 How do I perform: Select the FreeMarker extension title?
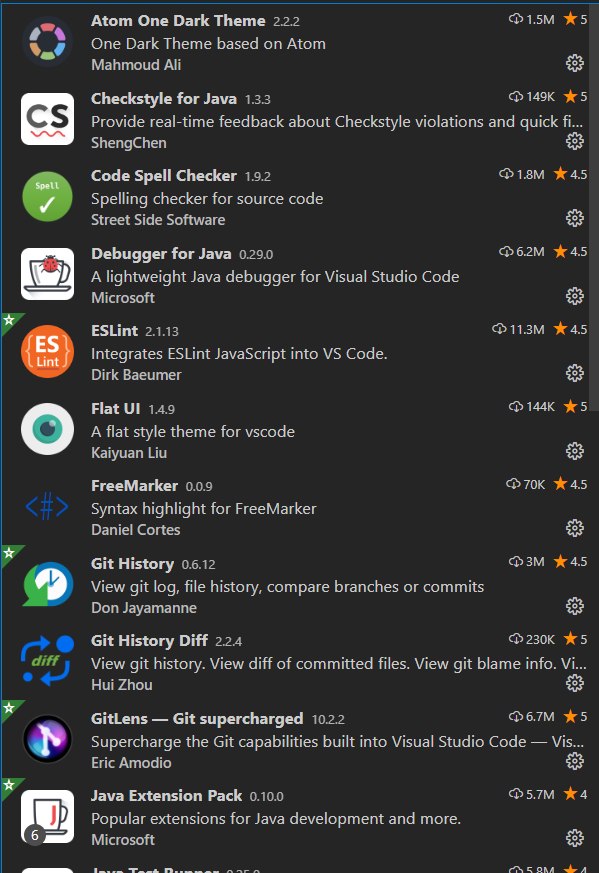click(135, 485)
